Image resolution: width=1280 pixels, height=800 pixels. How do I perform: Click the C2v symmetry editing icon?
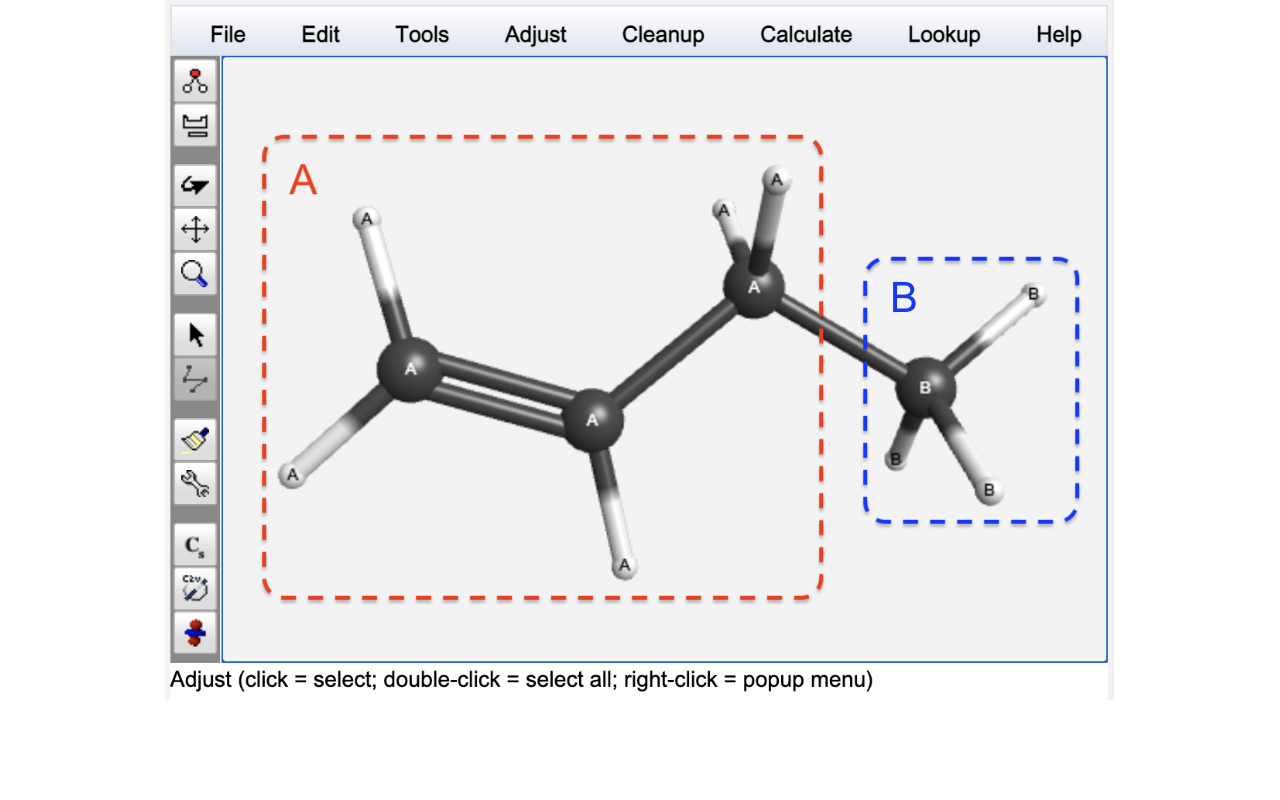point(195,589)
